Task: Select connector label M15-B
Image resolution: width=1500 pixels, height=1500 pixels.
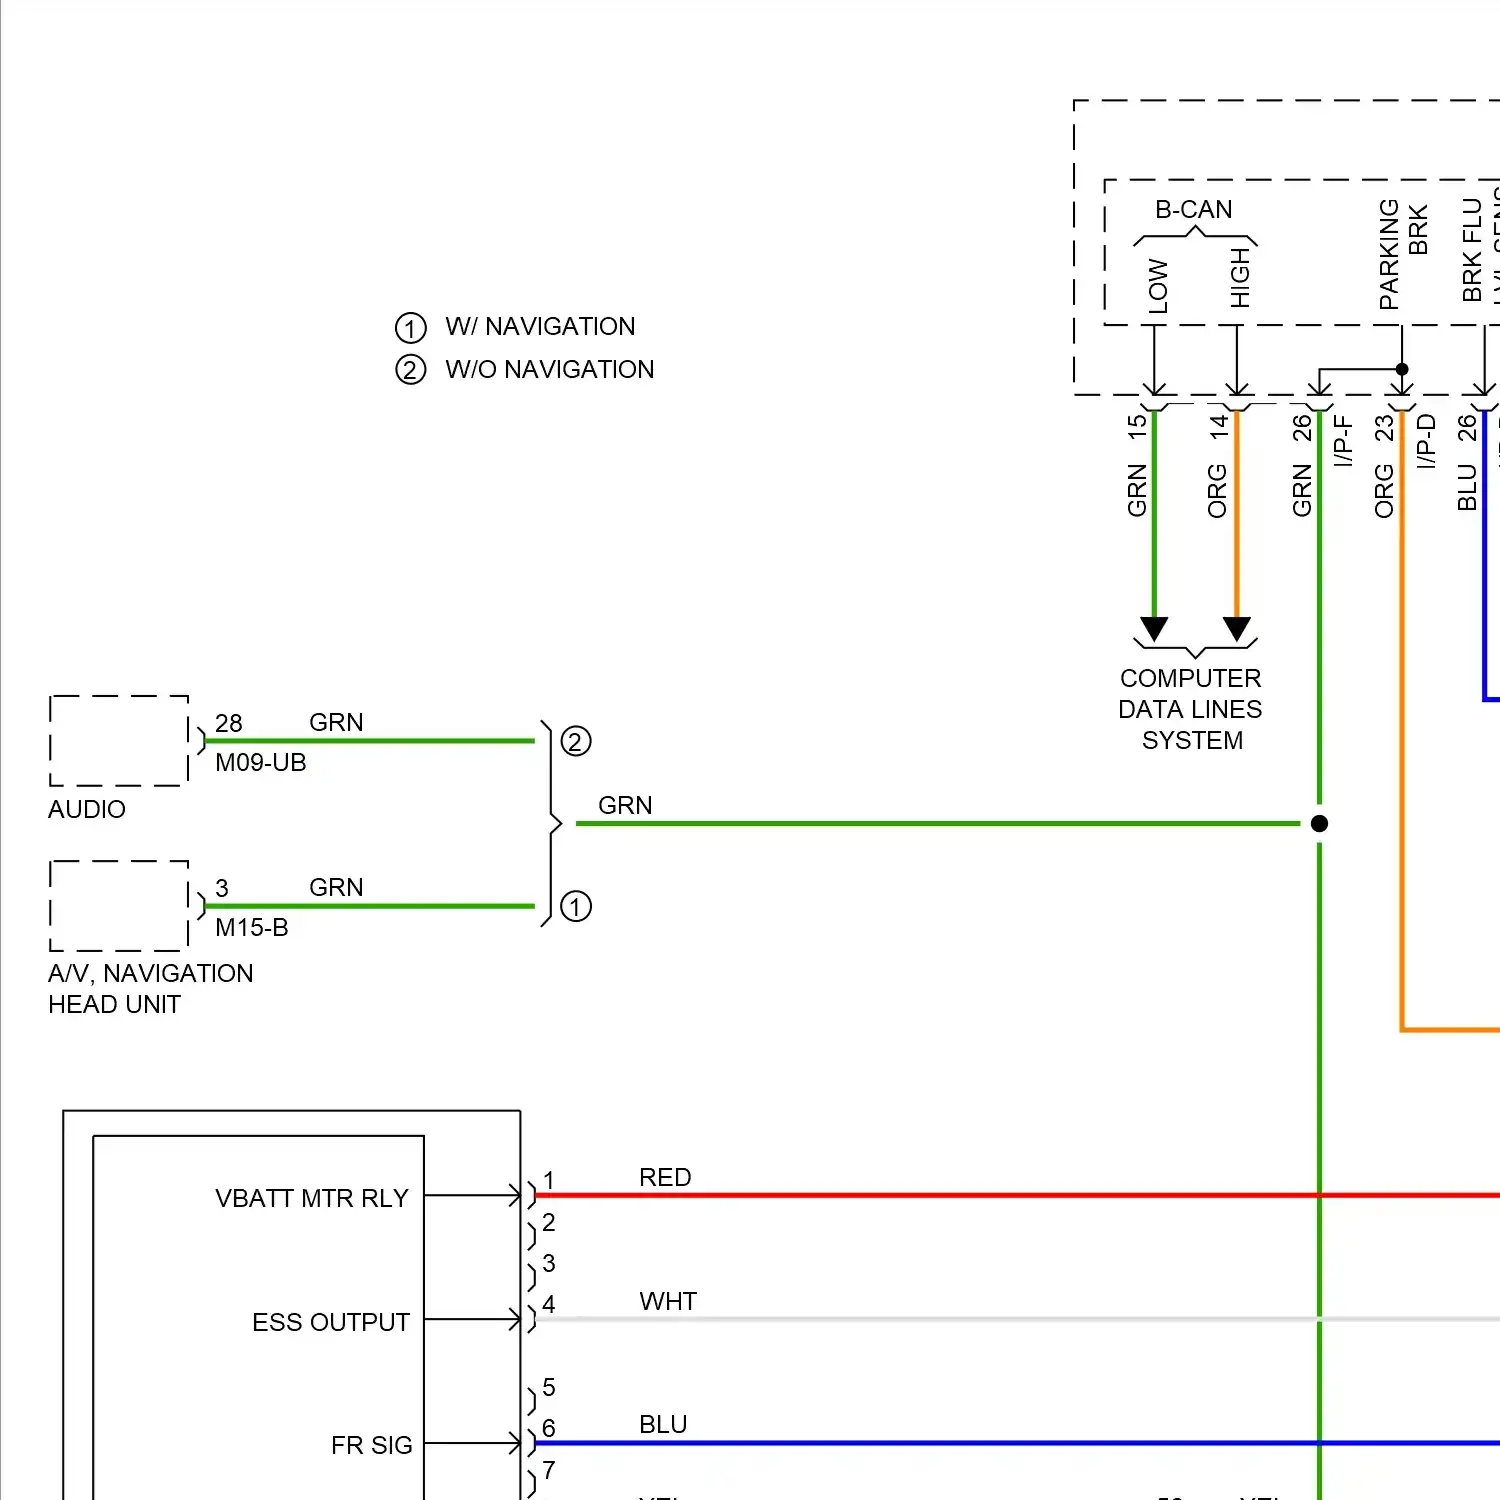Action: point(252,927)
